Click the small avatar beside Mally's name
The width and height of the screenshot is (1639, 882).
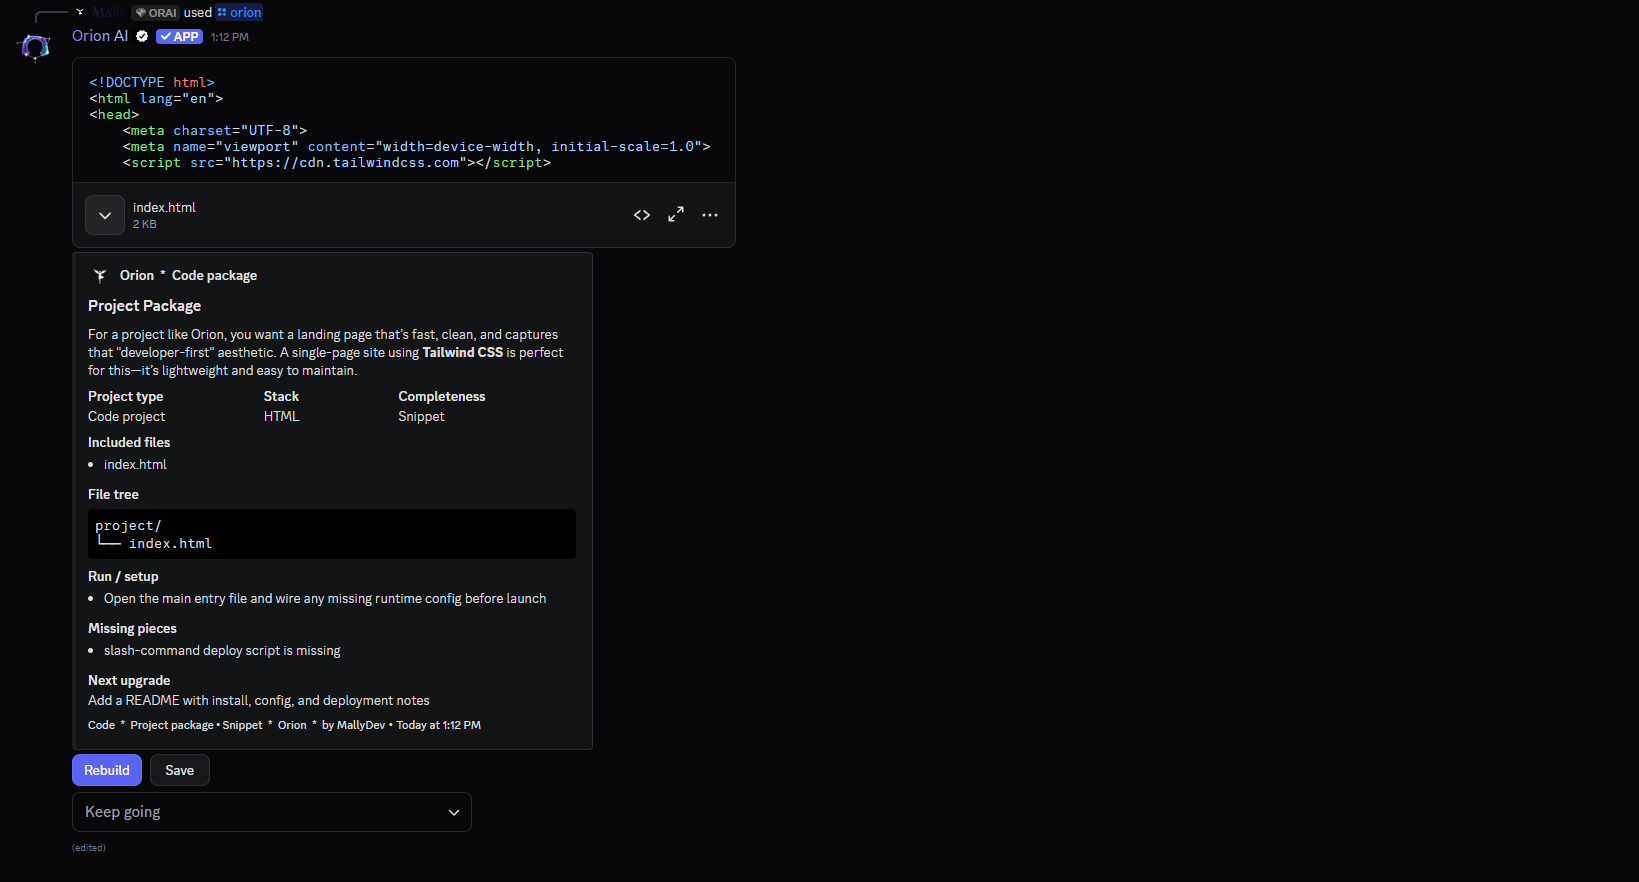[80, 12]
